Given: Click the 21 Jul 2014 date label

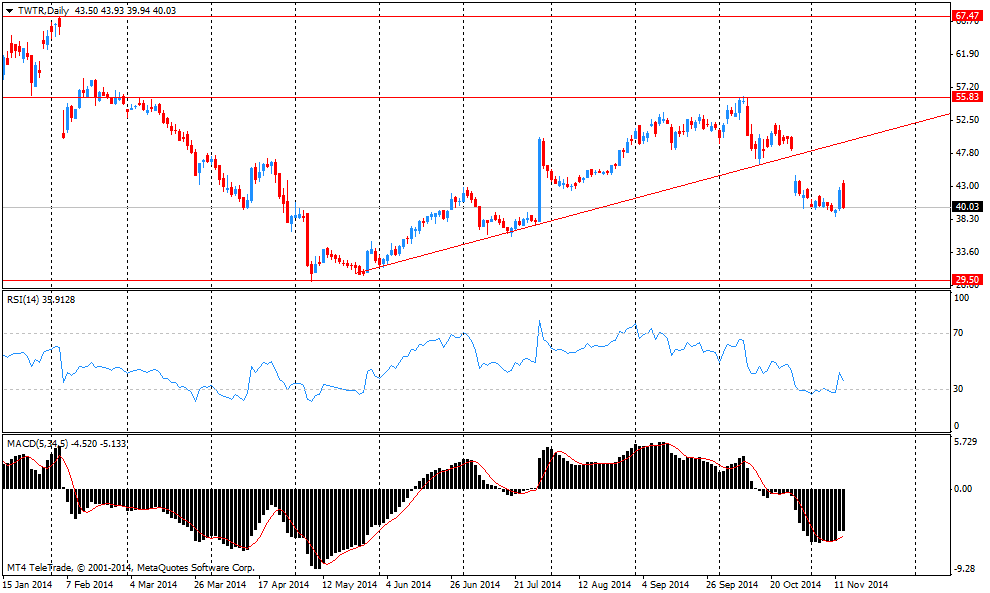Looking at the screenshot, I should [x=537, y=585].
